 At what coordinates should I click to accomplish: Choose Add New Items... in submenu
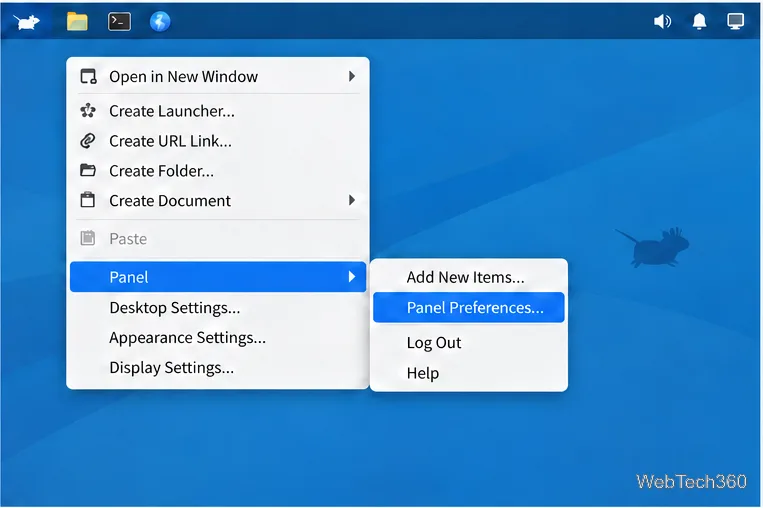469,277
